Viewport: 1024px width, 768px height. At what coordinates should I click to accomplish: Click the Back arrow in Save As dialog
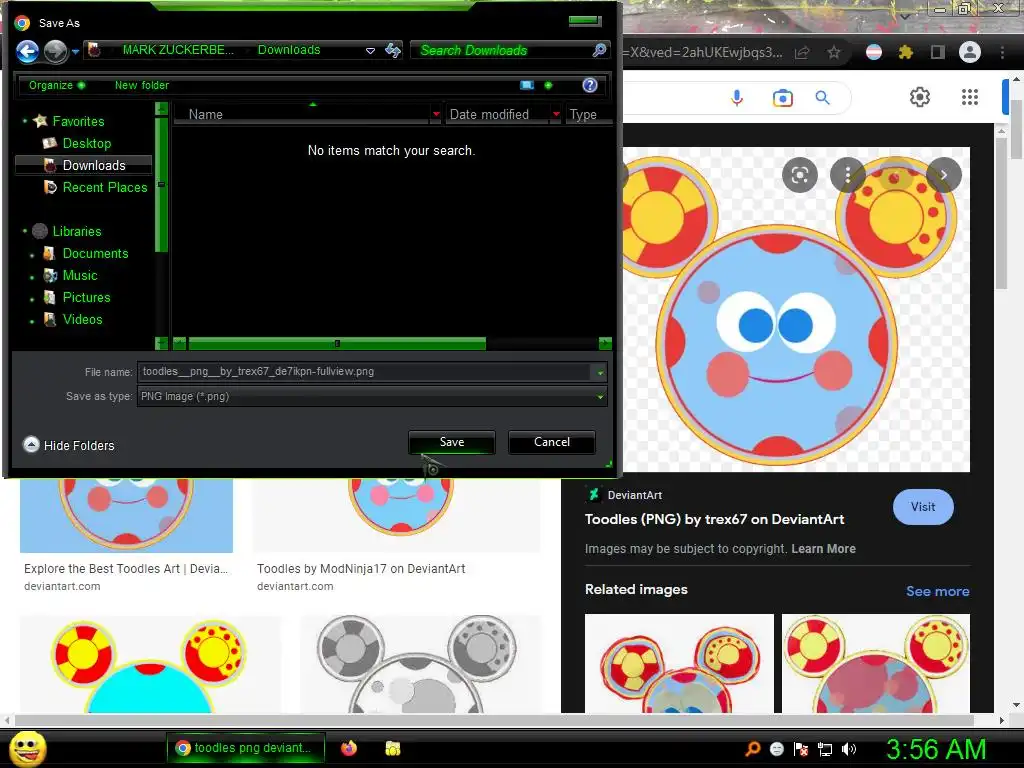27,51
